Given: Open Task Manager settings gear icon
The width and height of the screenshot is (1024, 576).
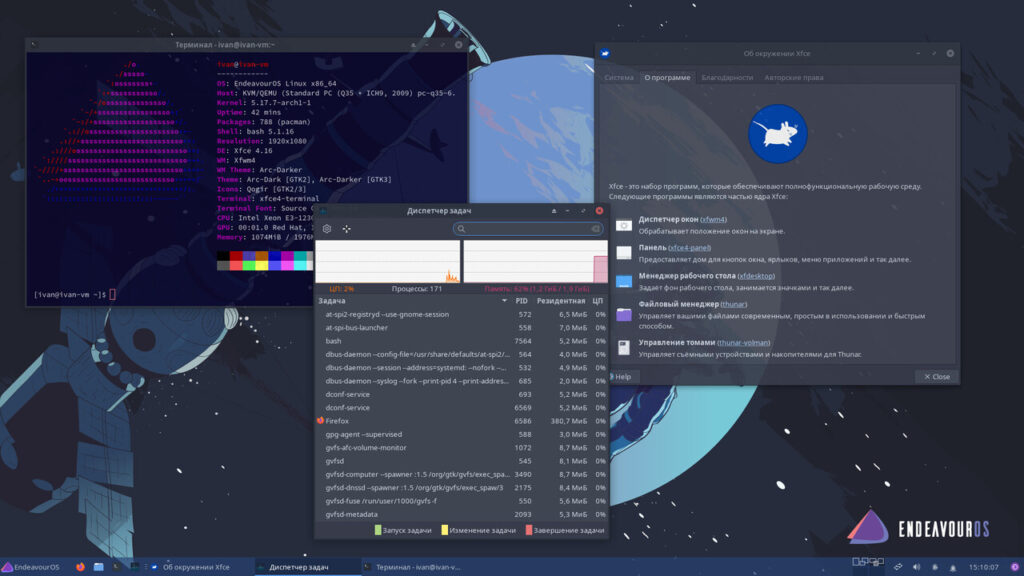Looking at the screenshot, I should 326,229.
